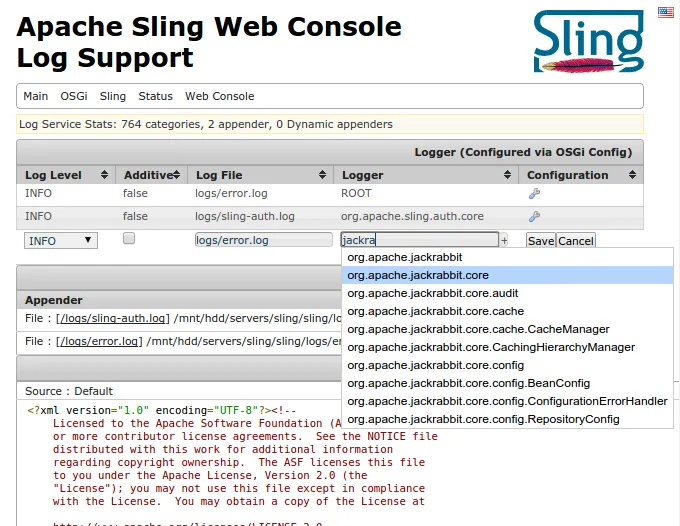Click the Logger (Configured via OSGi Config) heading
This screenshot has height=526, width=680.
click(x=523, y=152)
